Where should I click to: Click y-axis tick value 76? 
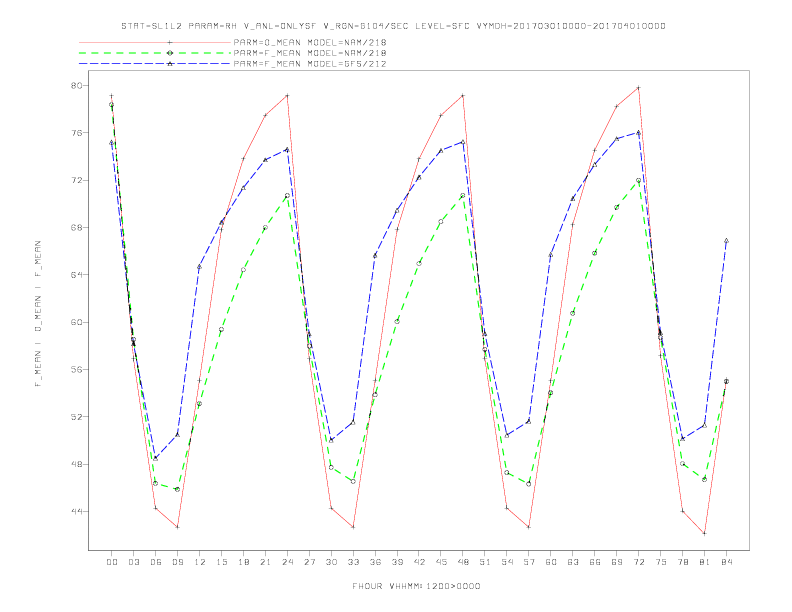(x=76, y=133)
